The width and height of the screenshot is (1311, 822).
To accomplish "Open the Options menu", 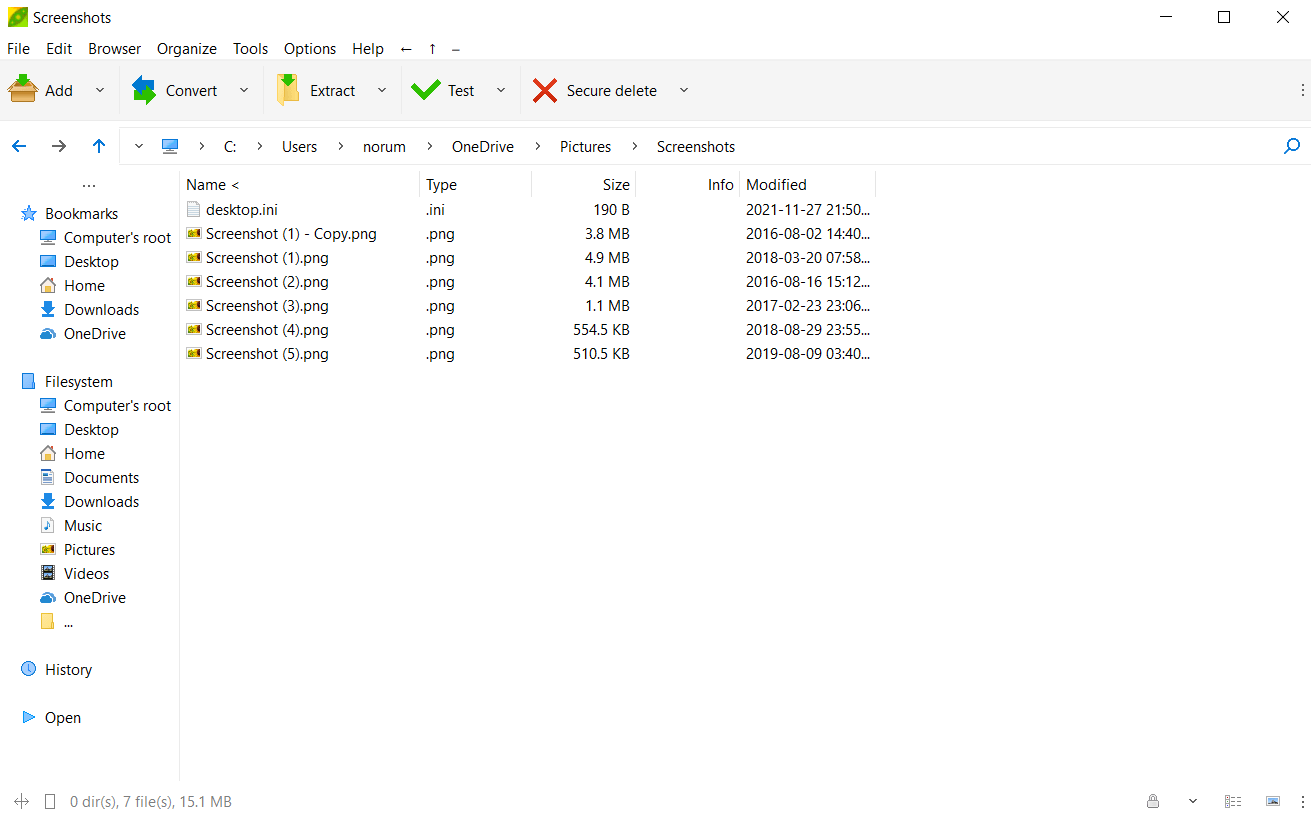I will pos(309,48).
